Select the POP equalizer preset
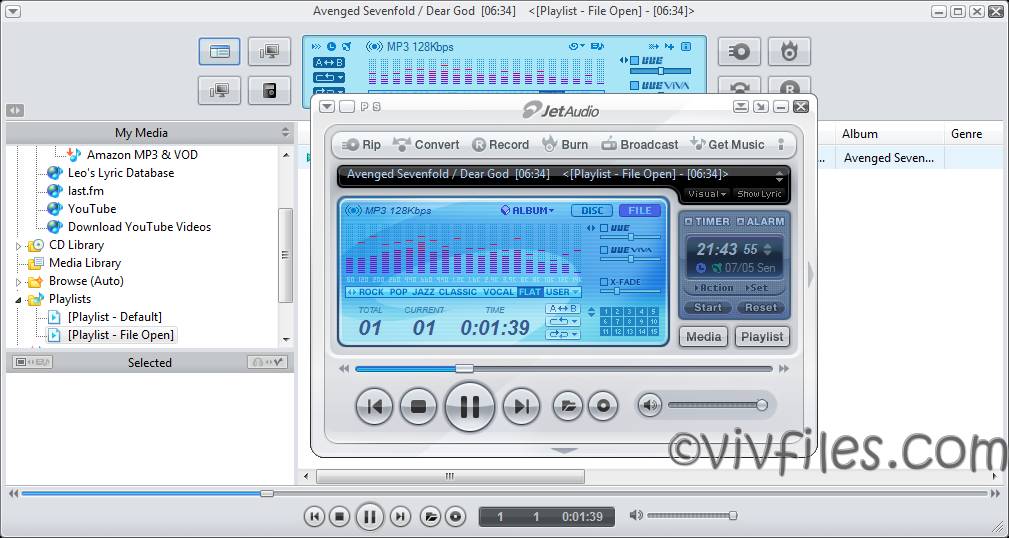Screen dimensions: 1009x538 tap(398, 292)
